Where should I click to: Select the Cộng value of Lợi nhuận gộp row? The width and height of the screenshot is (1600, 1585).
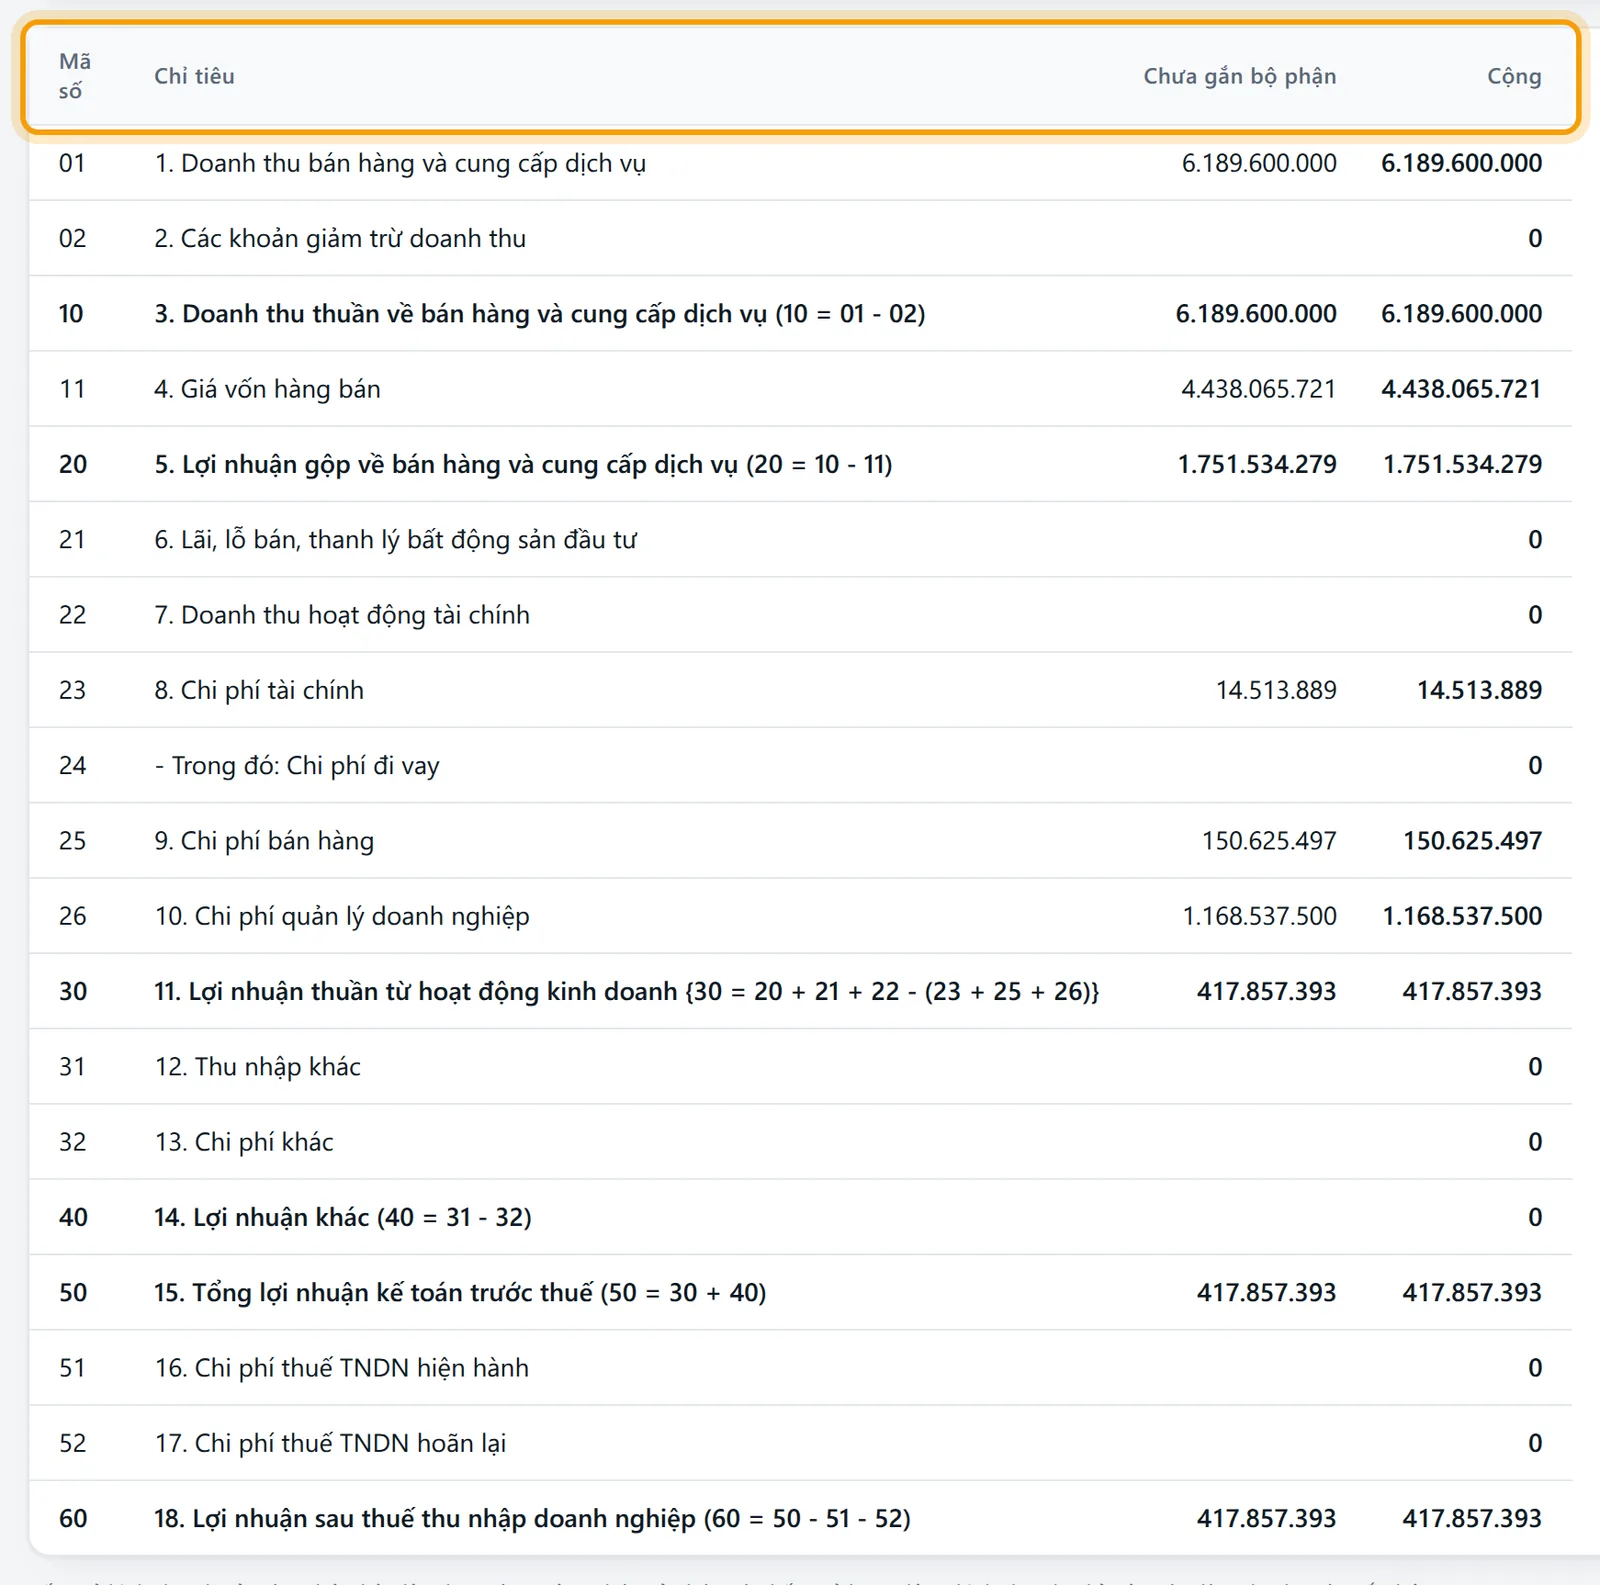point(1462,465)
